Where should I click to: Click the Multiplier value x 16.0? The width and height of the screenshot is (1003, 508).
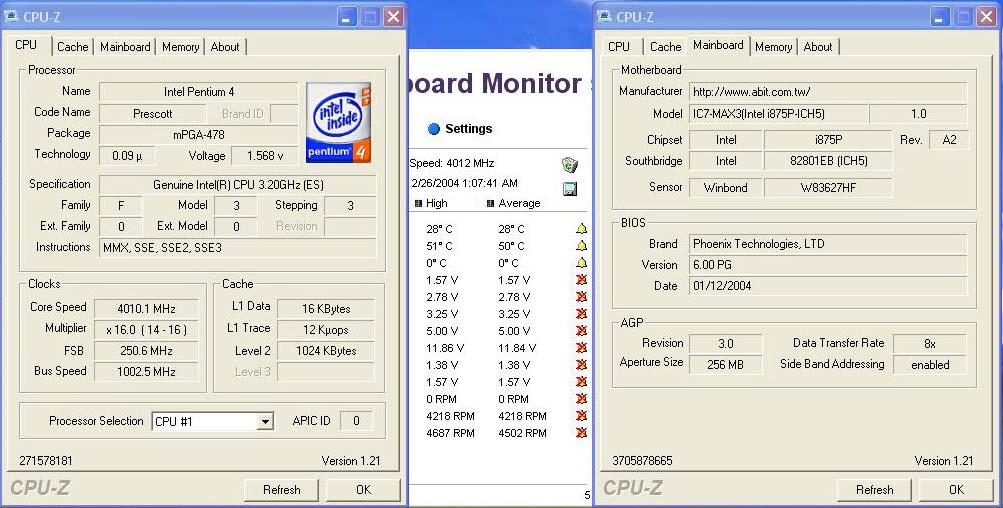[146, 329]
